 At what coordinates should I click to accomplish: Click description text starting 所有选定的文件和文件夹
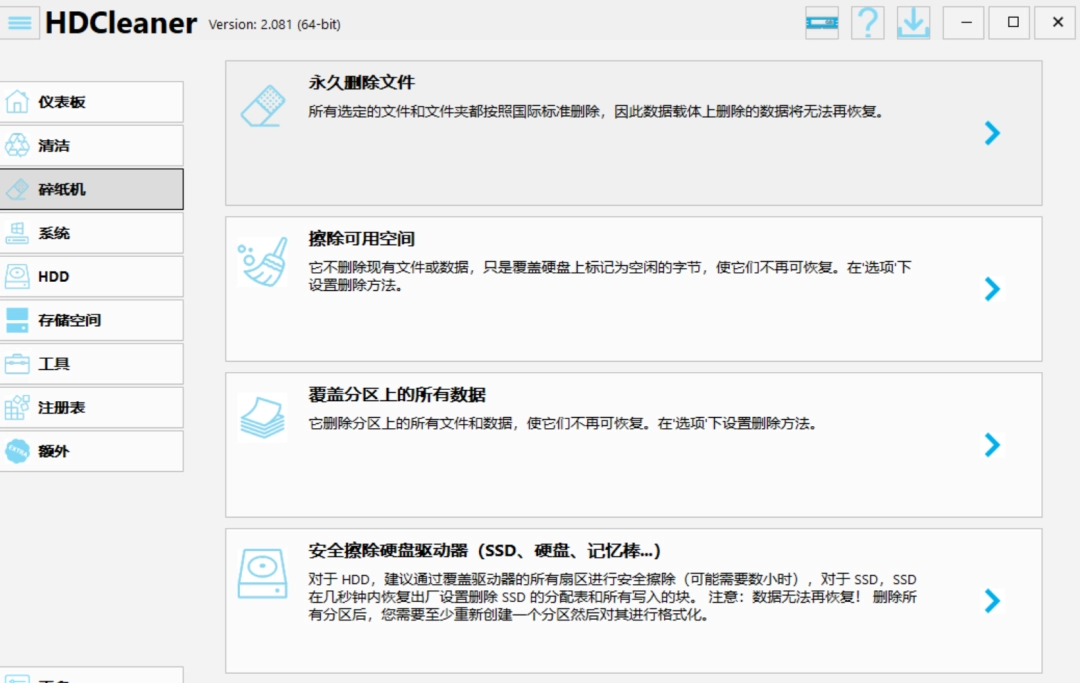tap(596, 112)
